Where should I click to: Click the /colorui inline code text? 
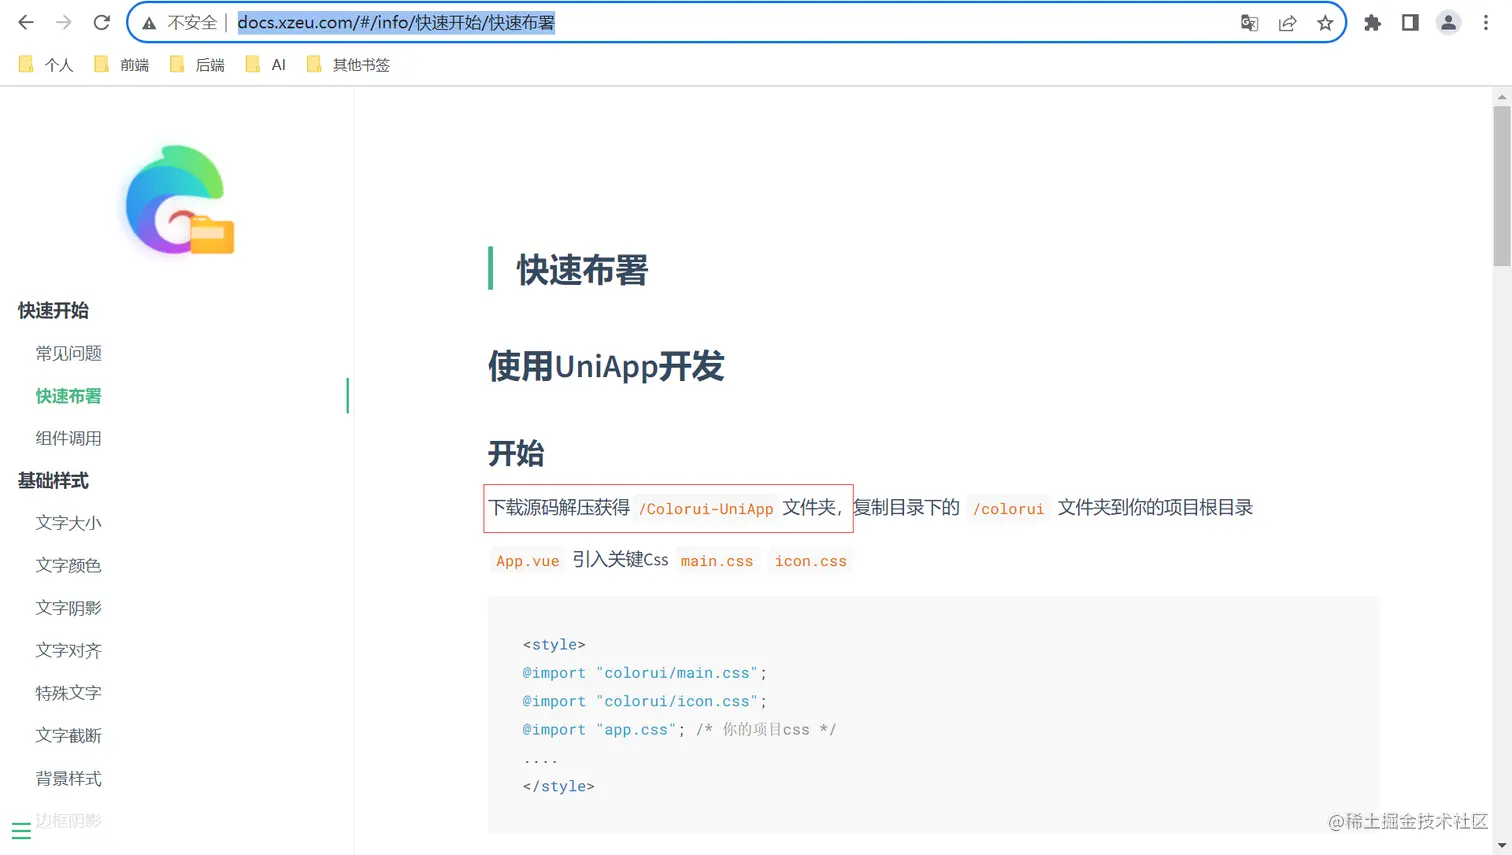(1008, 509)
